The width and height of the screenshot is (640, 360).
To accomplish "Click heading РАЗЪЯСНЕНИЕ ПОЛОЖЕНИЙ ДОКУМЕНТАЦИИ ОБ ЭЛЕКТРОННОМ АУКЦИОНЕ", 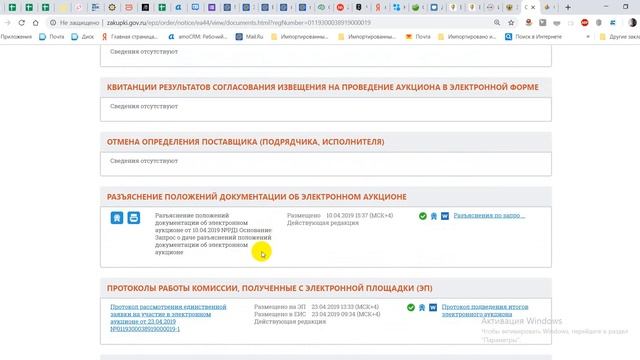I will pos(257,197).
